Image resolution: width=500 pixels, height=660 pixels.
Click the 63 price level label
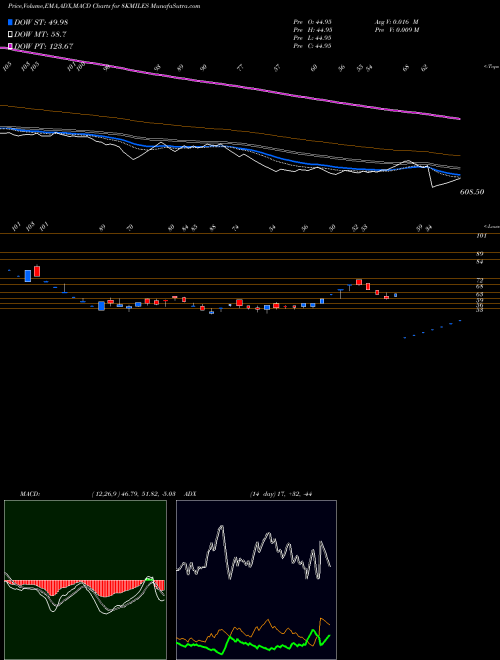(480, 294)
